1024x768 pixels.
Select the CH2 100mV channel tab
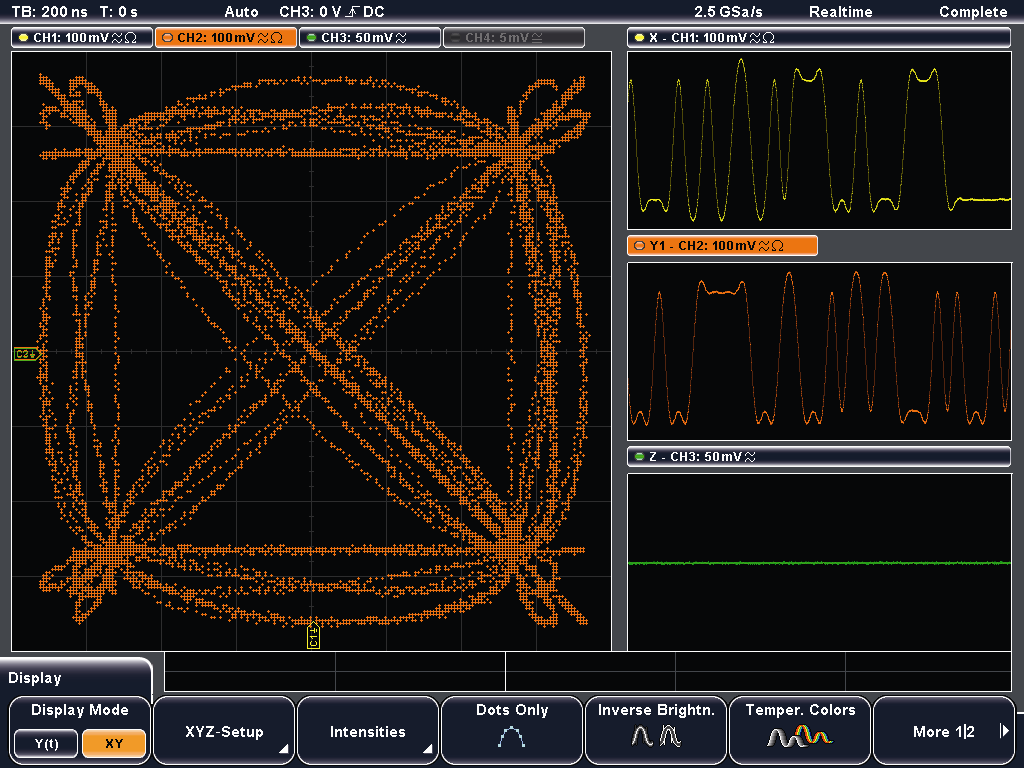point(226,38)
